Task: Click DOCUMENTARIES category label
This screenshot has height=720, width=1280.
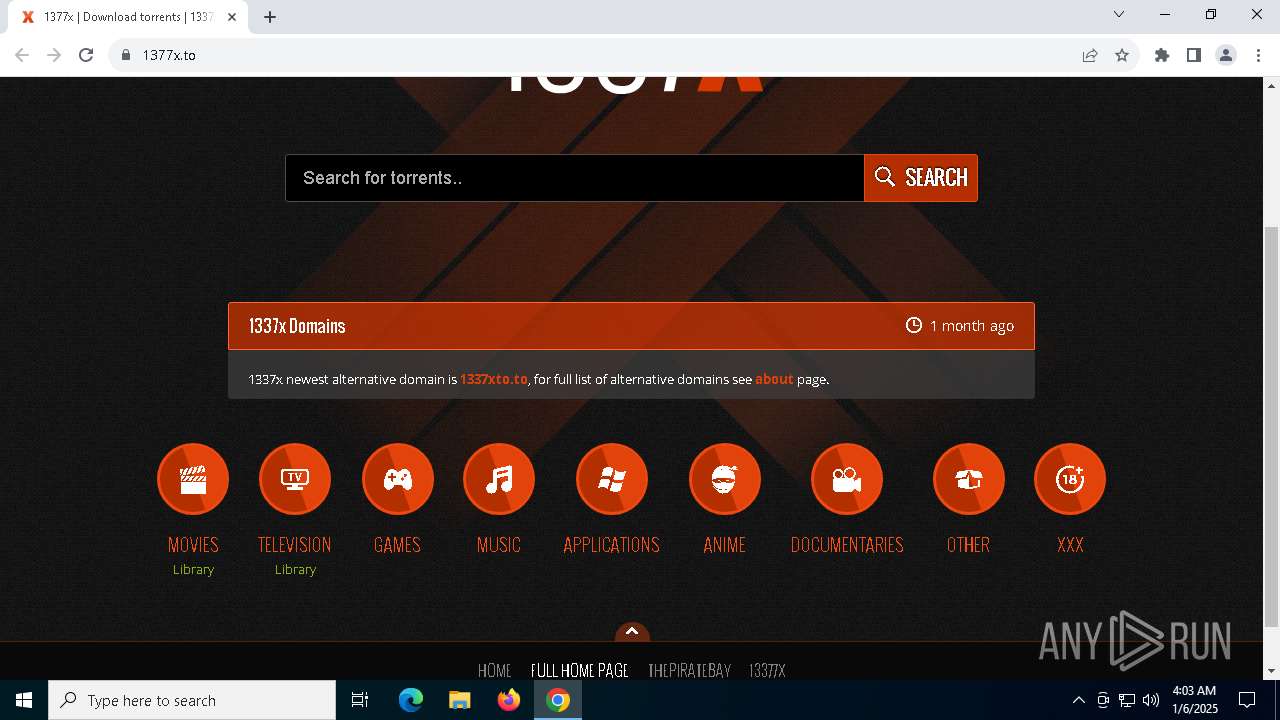Action: pyautogui.click(x=847, y=545)
